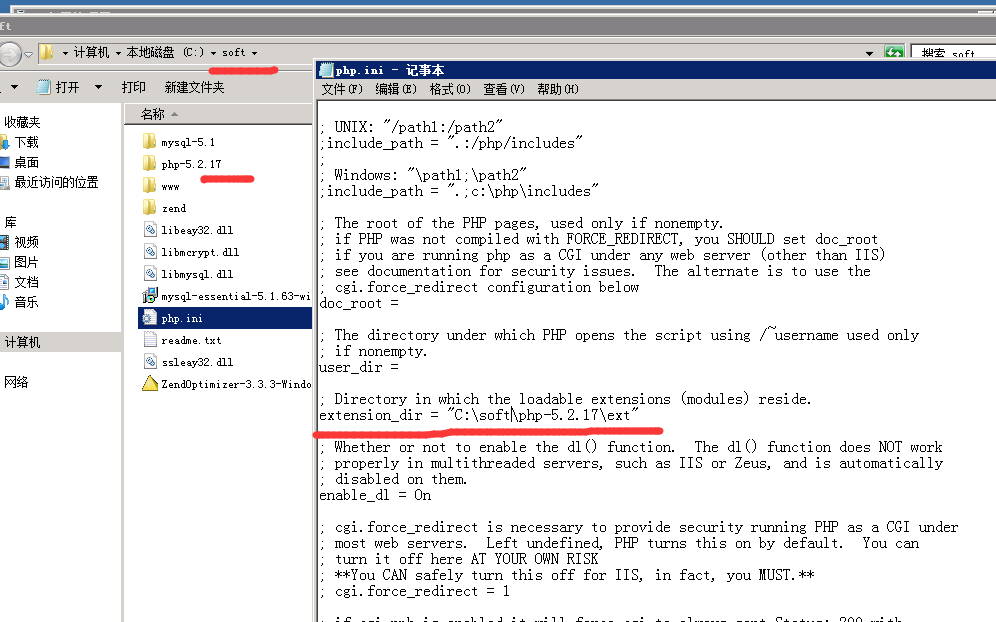This screenshot has height=622, width=996.
Task: Click the www folder icon
Action: coord(150,186)
